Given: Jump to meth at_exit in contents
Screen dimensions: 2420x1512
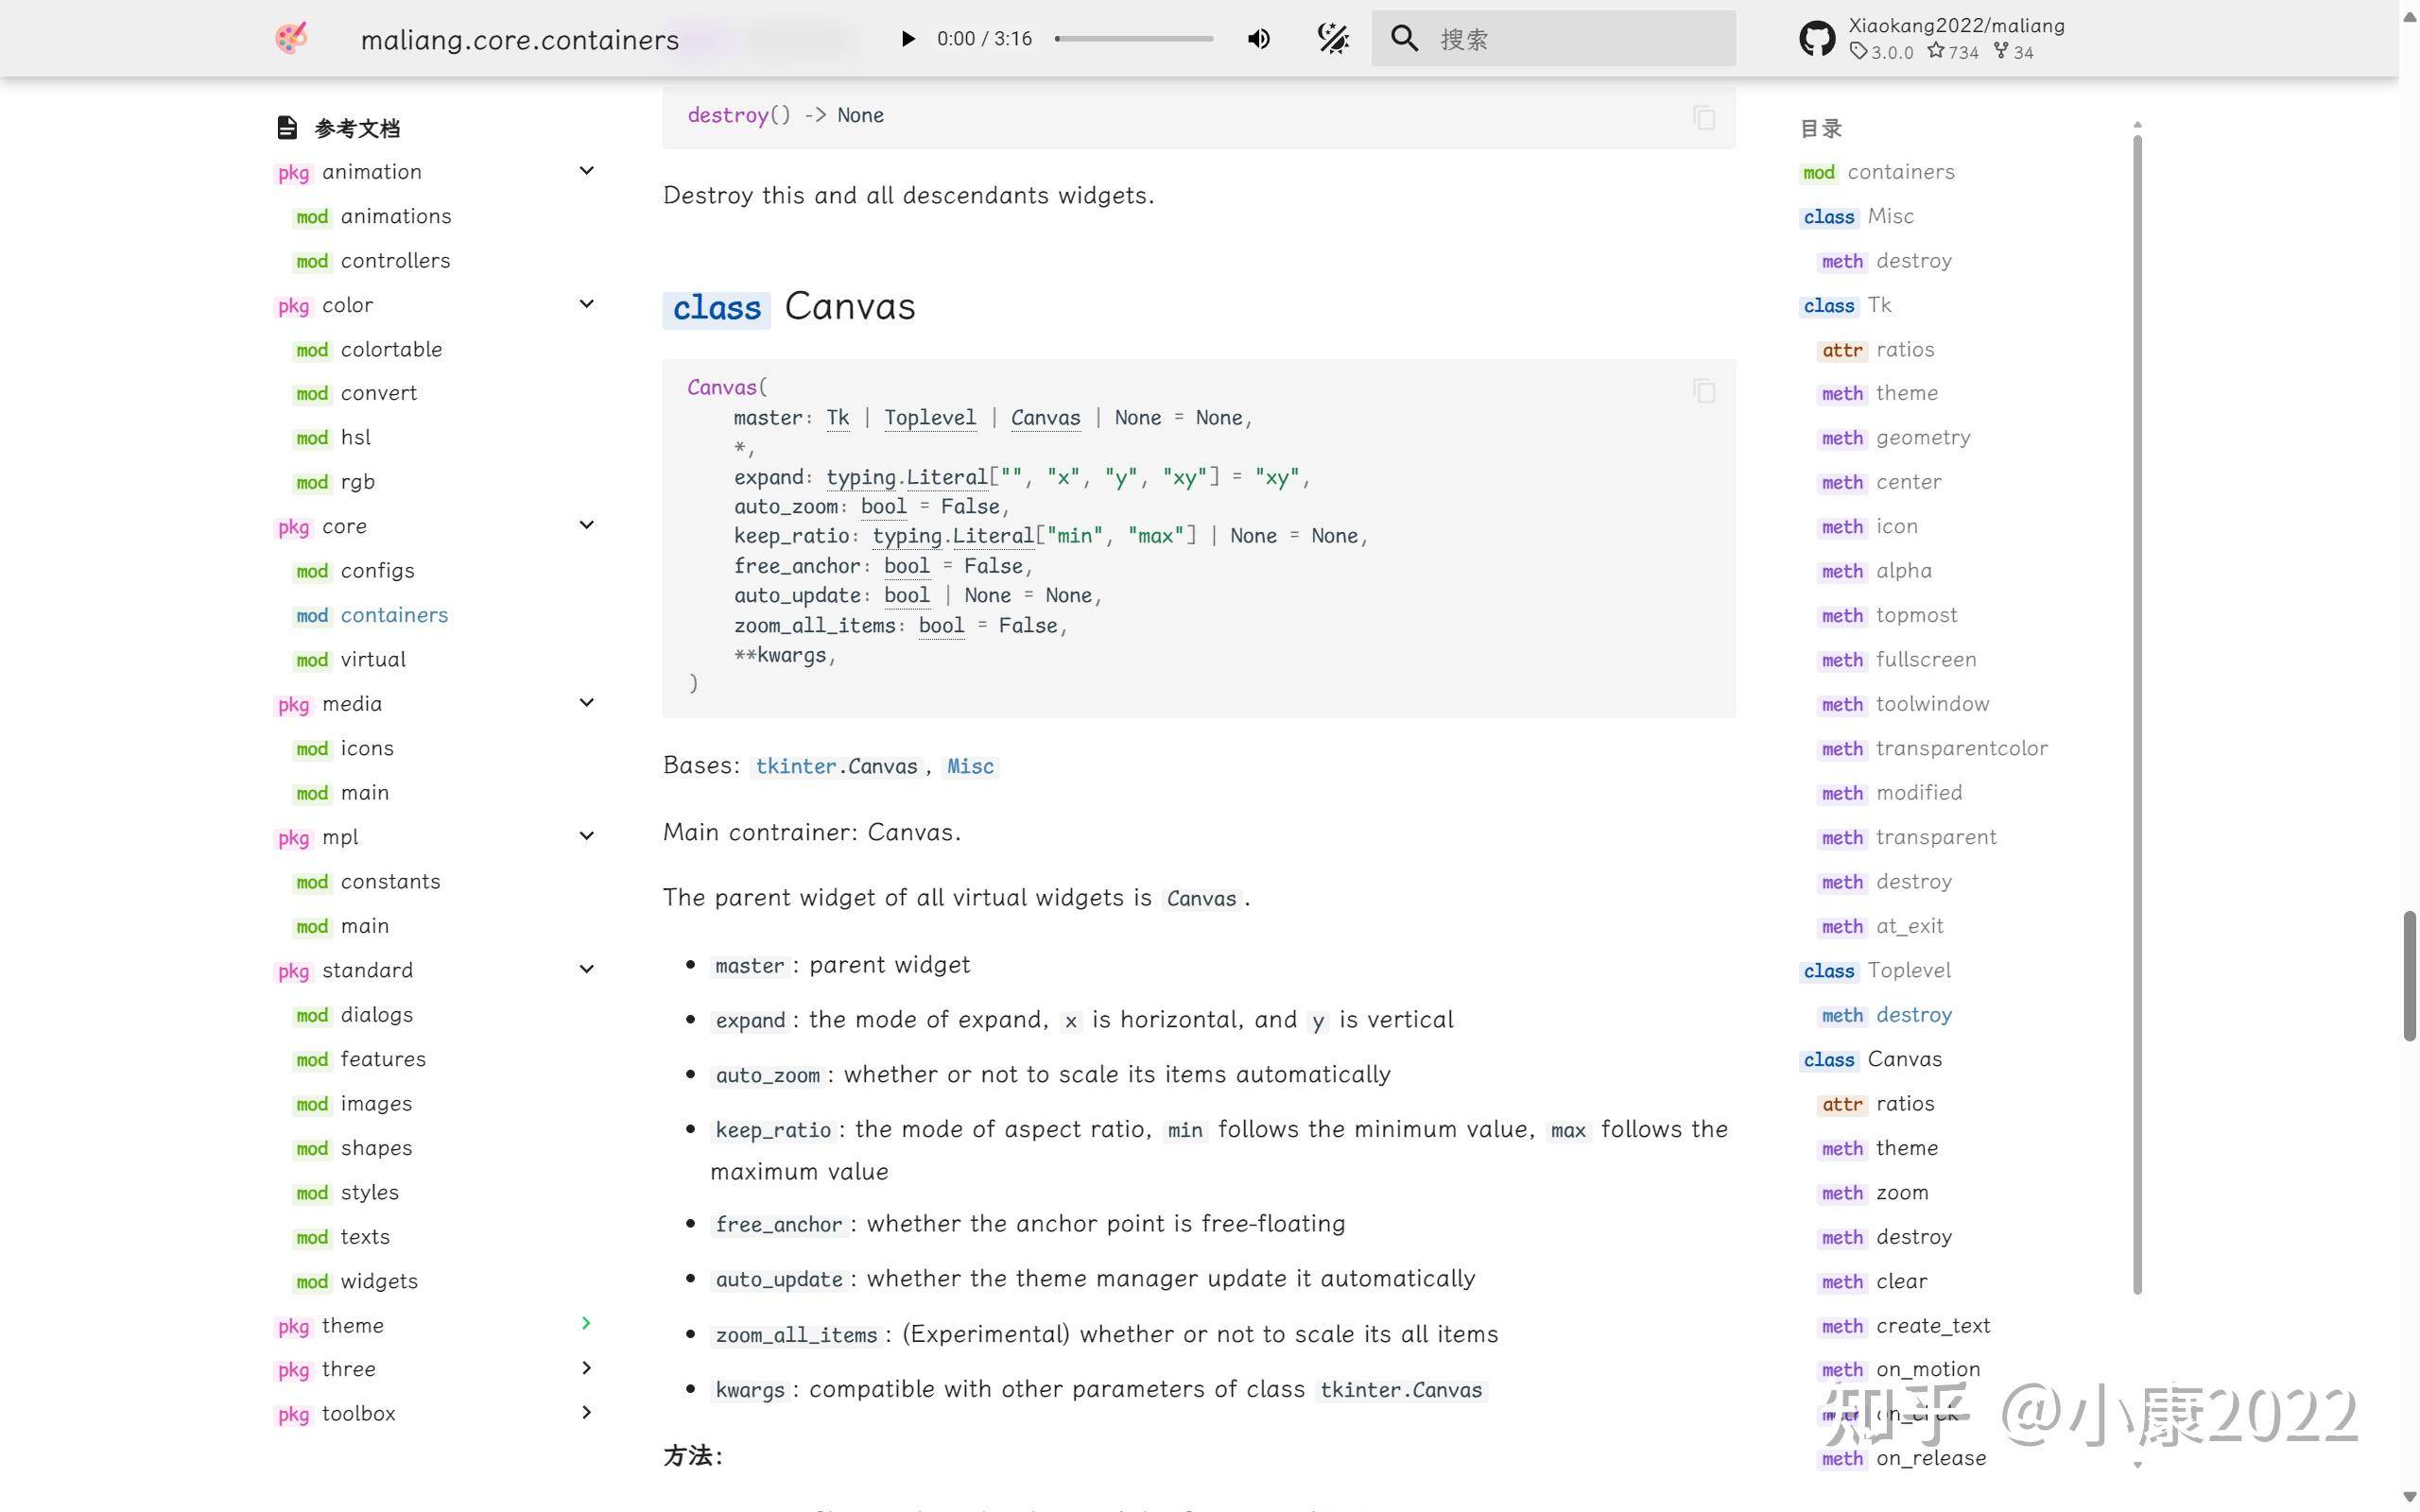Looking at the screenshot, I should pyautogui.click(x=1881, y=925).
